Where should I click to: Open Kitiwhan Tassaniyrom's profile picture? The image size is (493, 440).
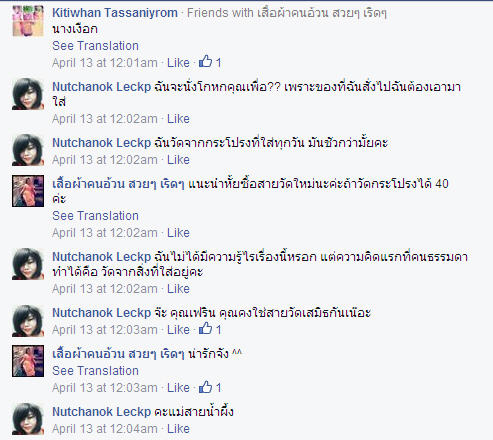(28, 21)
